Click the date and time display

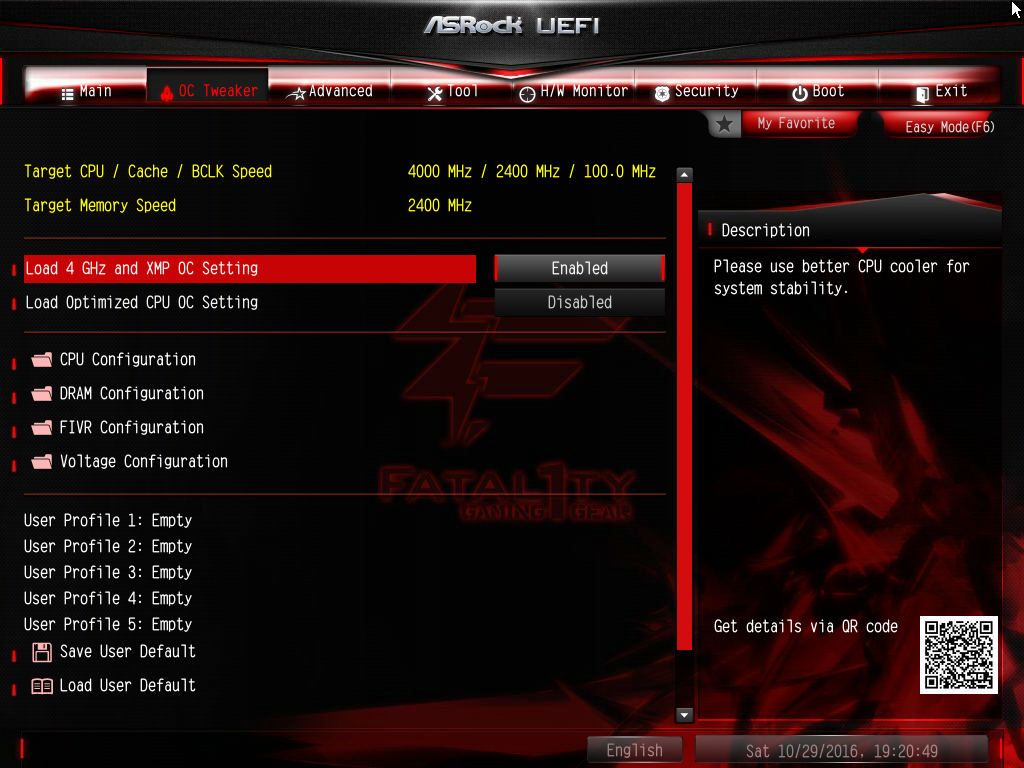pos(841,751)
